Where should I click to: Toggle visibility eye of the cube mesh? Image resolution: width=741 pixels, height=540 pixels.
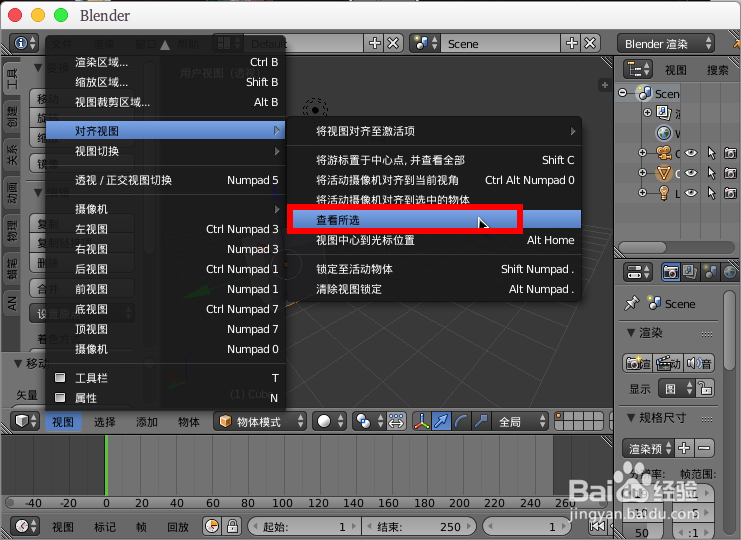click(x=691, y=172)
